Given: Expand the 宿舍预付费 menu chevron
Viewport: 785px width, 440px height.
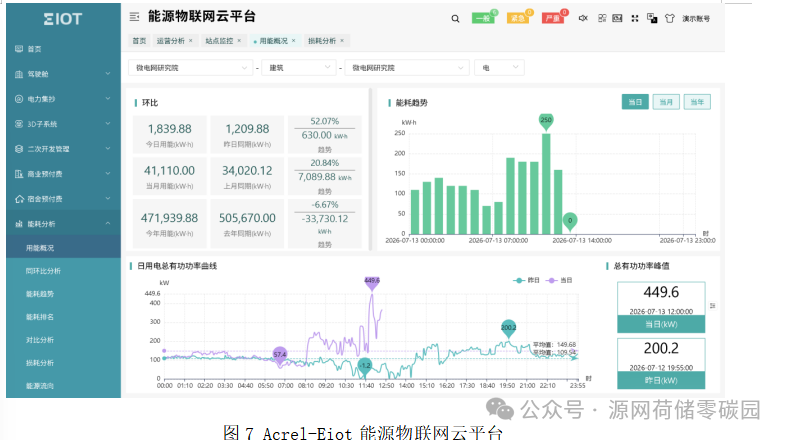Looking at the screenshot, I should pos(108,199).
